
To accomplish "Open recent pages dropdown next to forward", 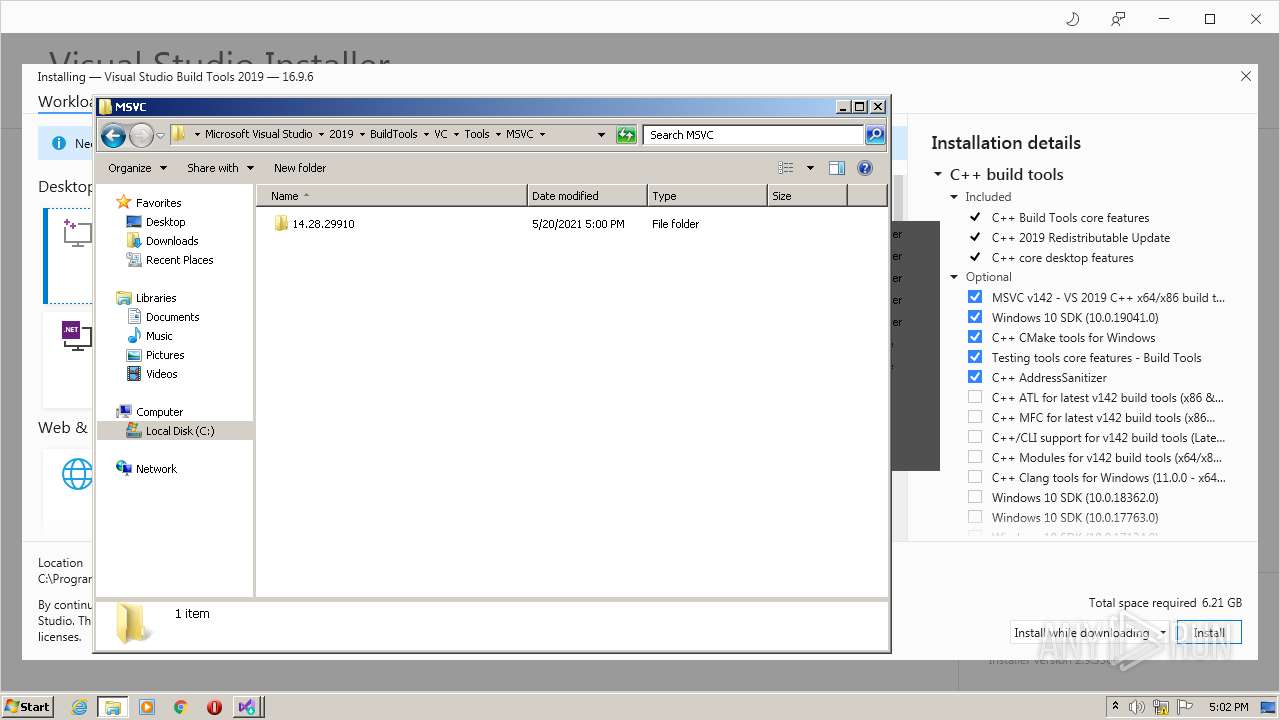I will point(161,135).
